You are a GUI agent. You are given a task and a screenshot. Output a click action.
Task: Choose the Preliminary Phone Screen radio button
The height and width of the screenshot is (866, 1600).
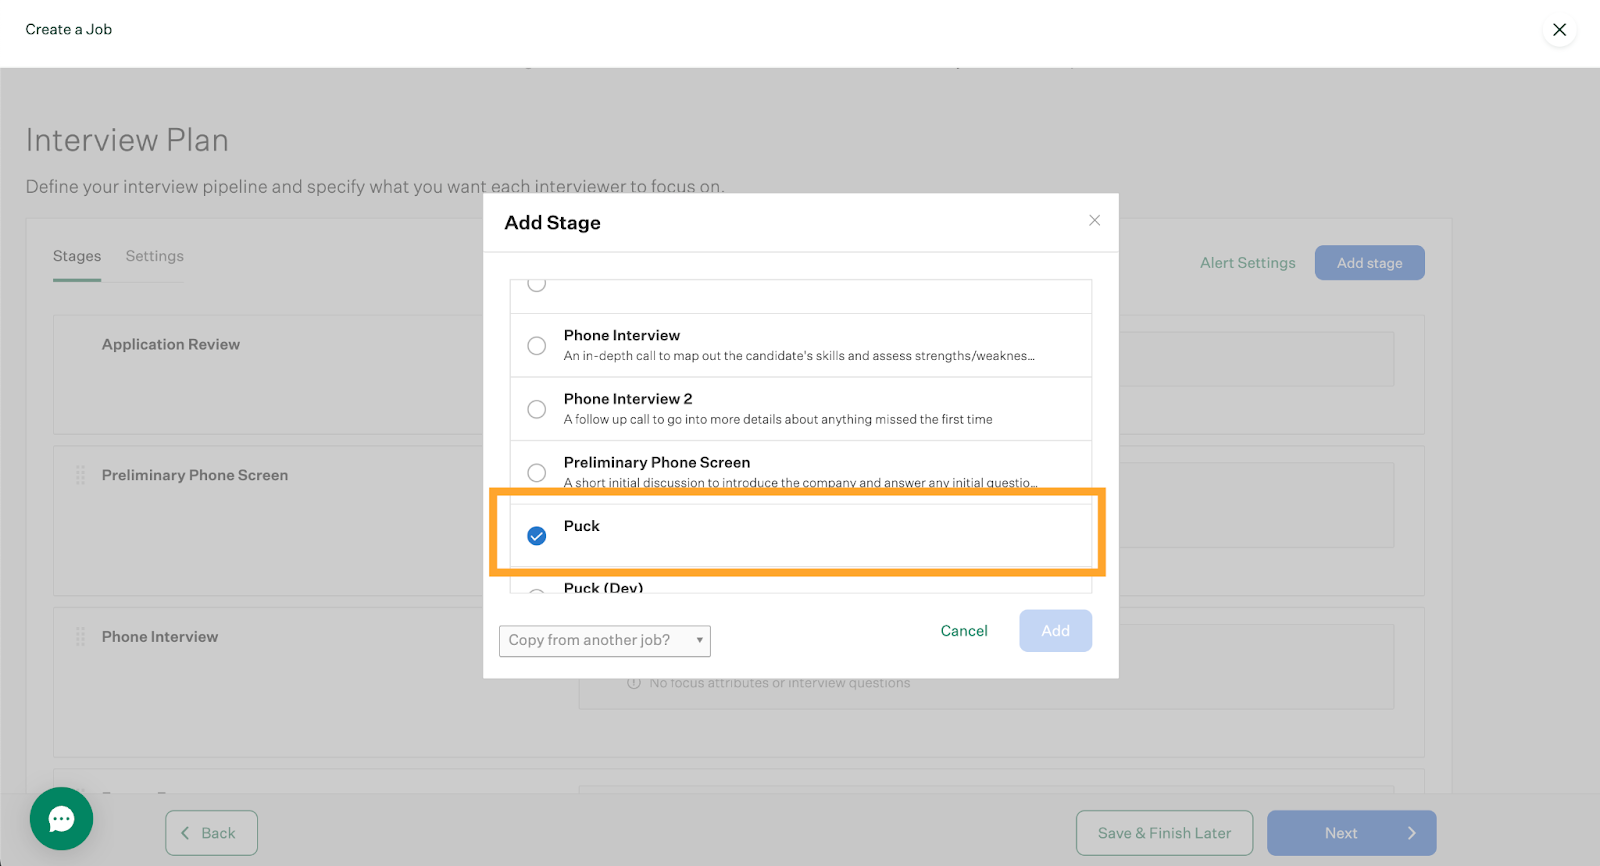point(537,472)
